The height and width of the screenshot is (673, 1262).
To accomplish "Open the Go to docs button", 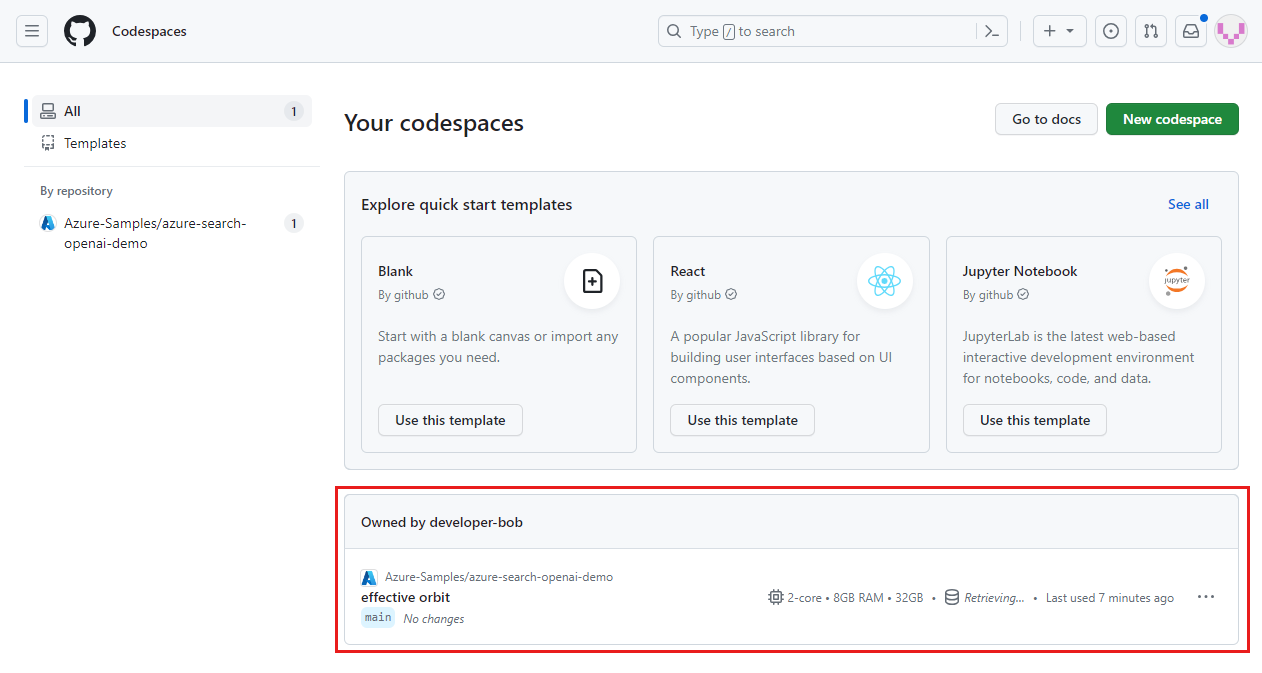I will coord(1046,119).
